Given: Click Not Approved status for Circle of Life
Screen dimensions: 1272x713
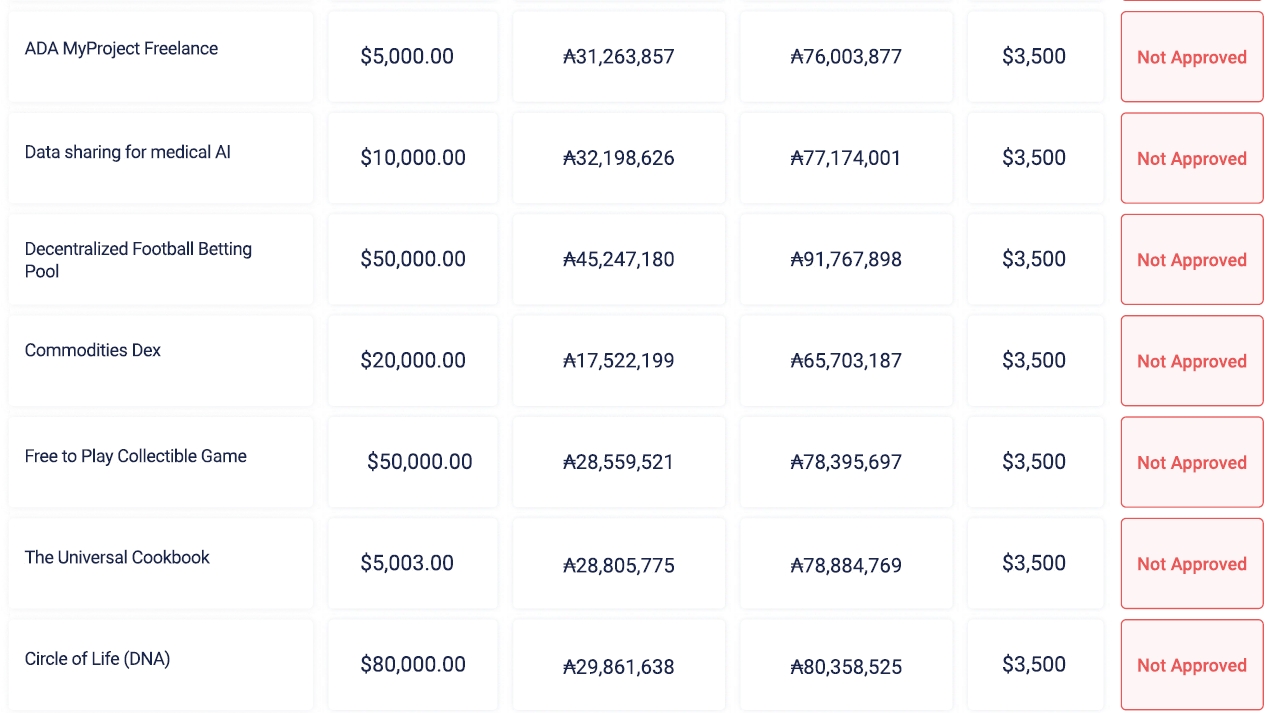Looking at the screenshot, I should point(1191,665).
